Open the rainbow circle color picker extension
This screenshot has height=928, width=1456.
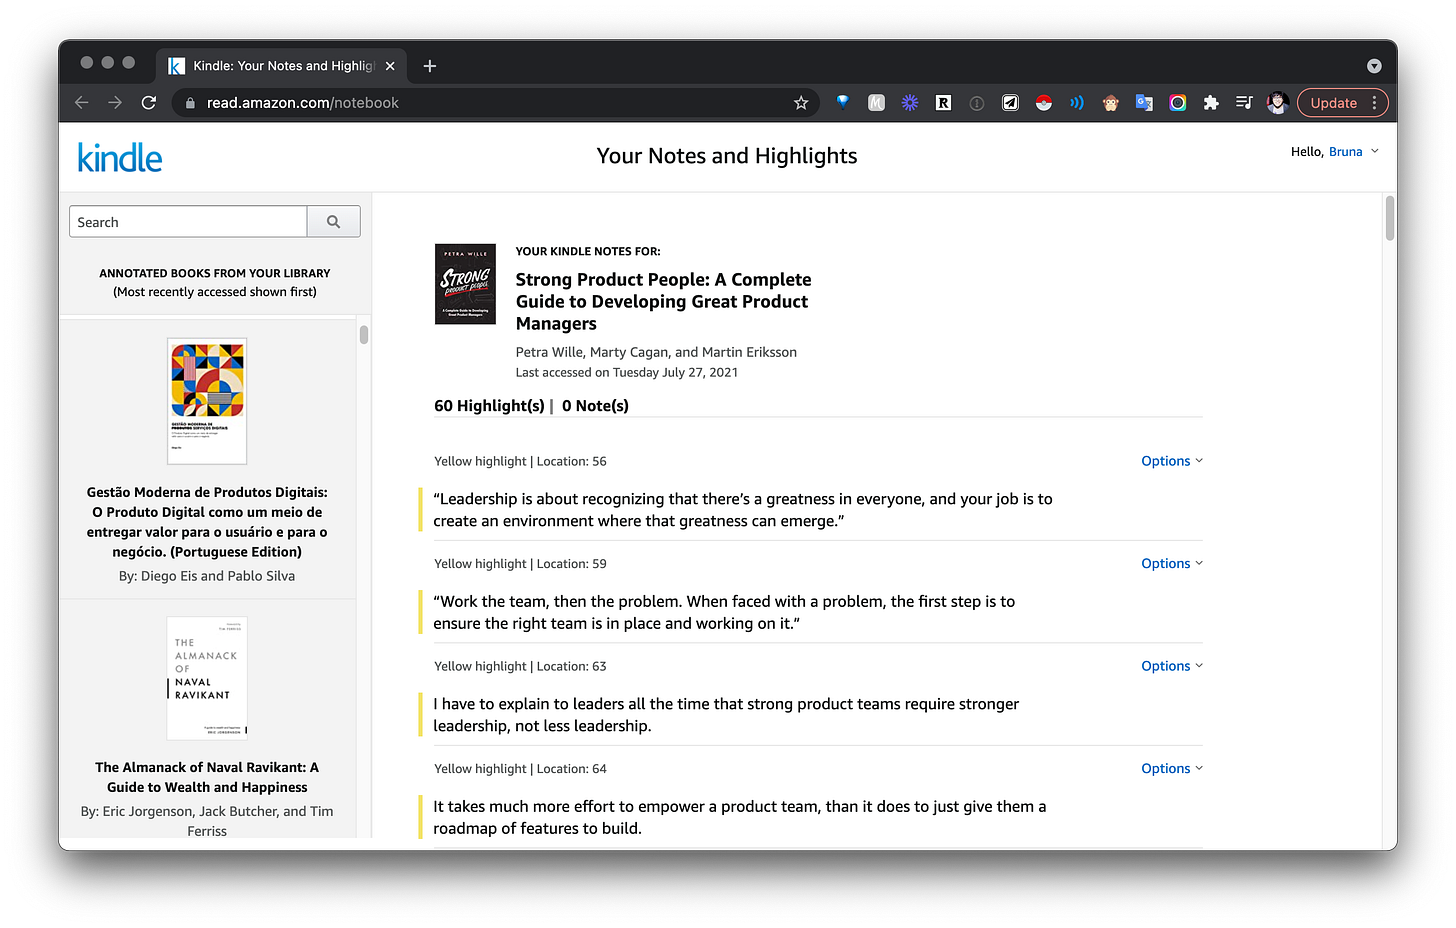click(1178, 103)
